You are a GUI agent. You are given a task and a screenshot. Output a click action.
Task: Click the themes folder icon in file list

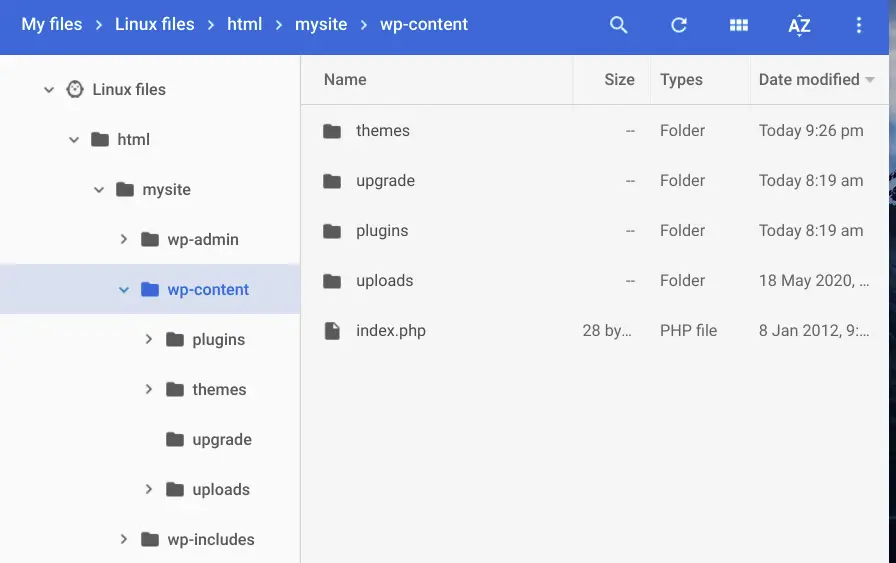click(x=332, y=131)
